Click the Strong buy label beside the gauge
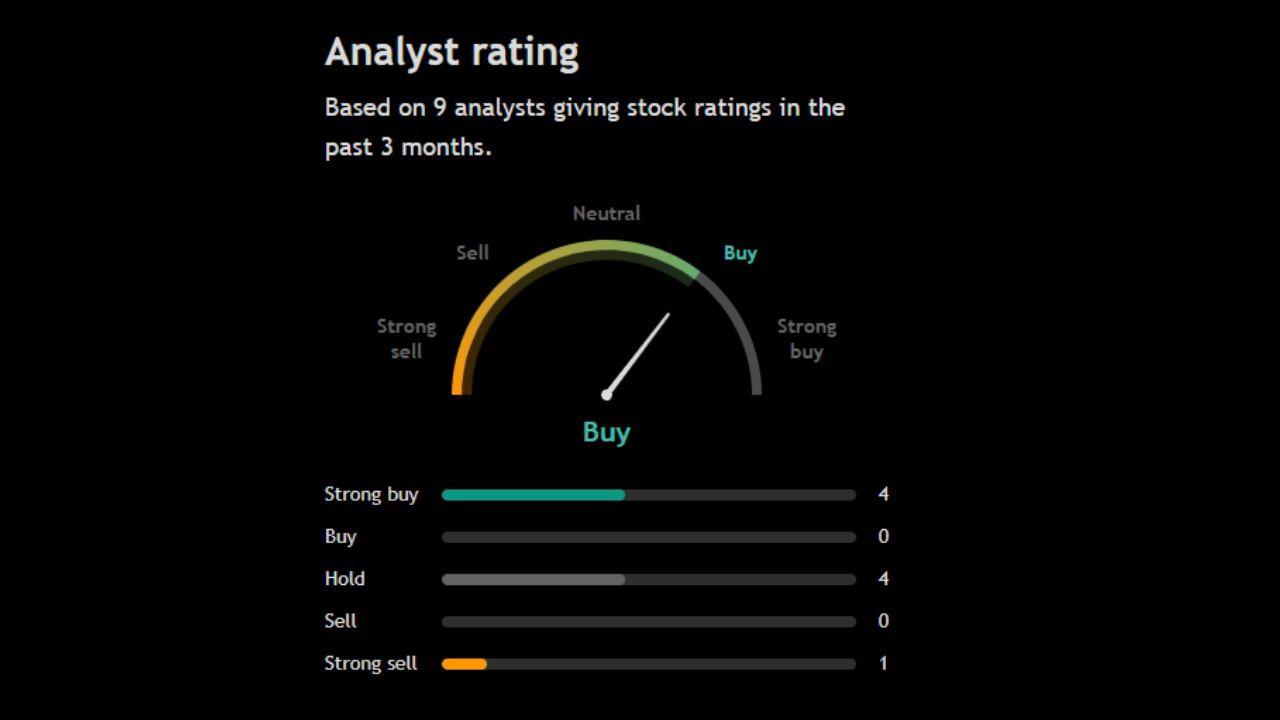 point(806,339)
